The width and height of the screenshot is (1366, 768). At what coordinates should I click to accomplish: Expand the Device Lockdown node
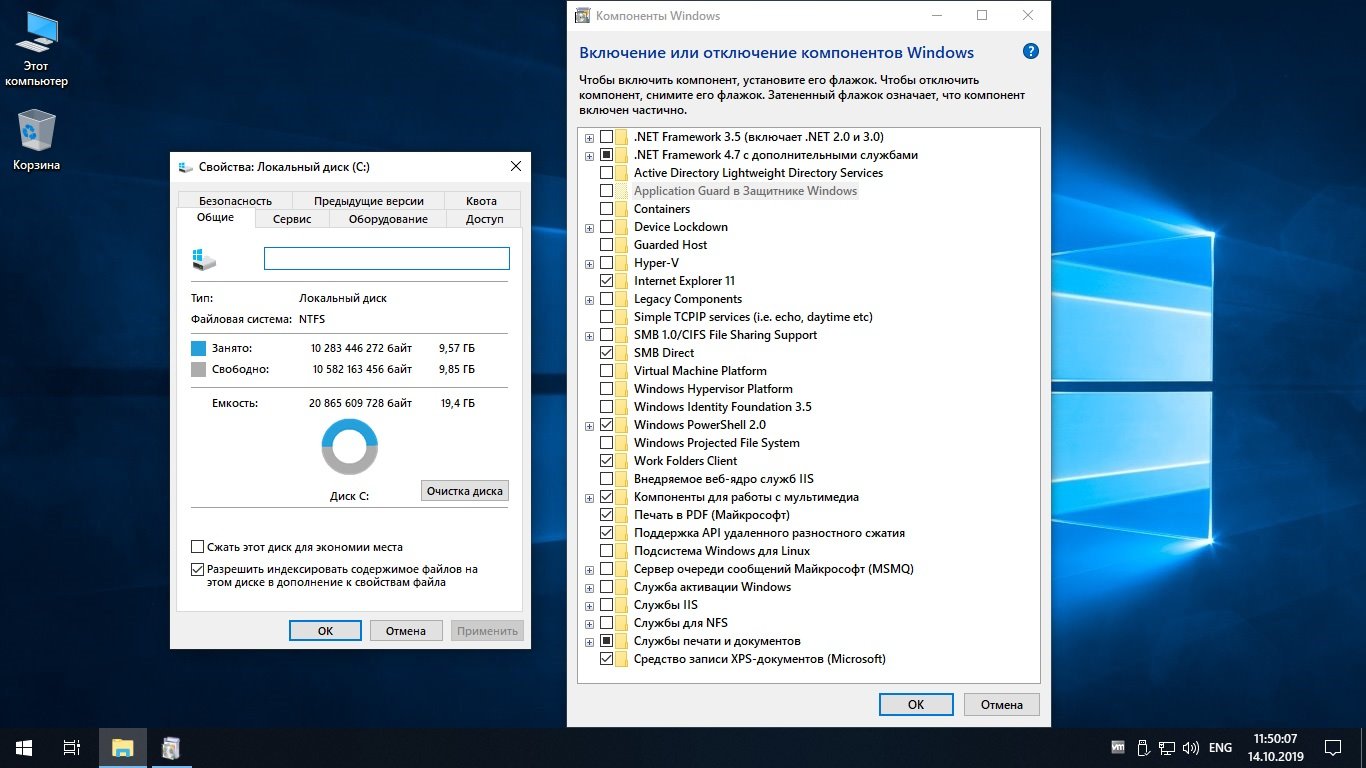point(590,228)
